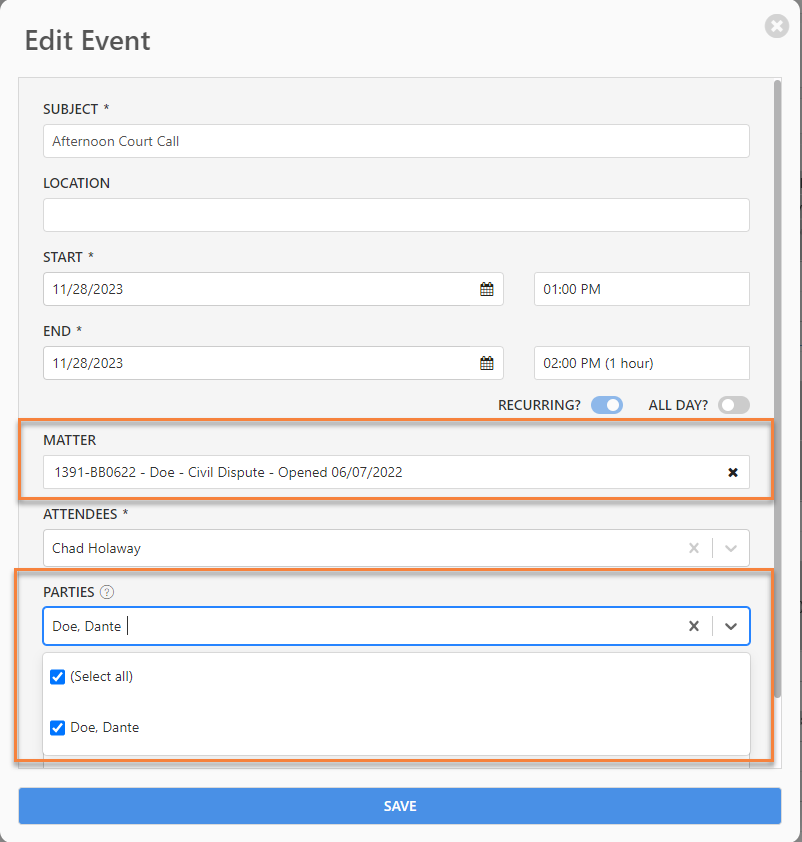Open the End date calendar picker
The height and width of the screenshot is (842, 802).
[x=486, y=364]
